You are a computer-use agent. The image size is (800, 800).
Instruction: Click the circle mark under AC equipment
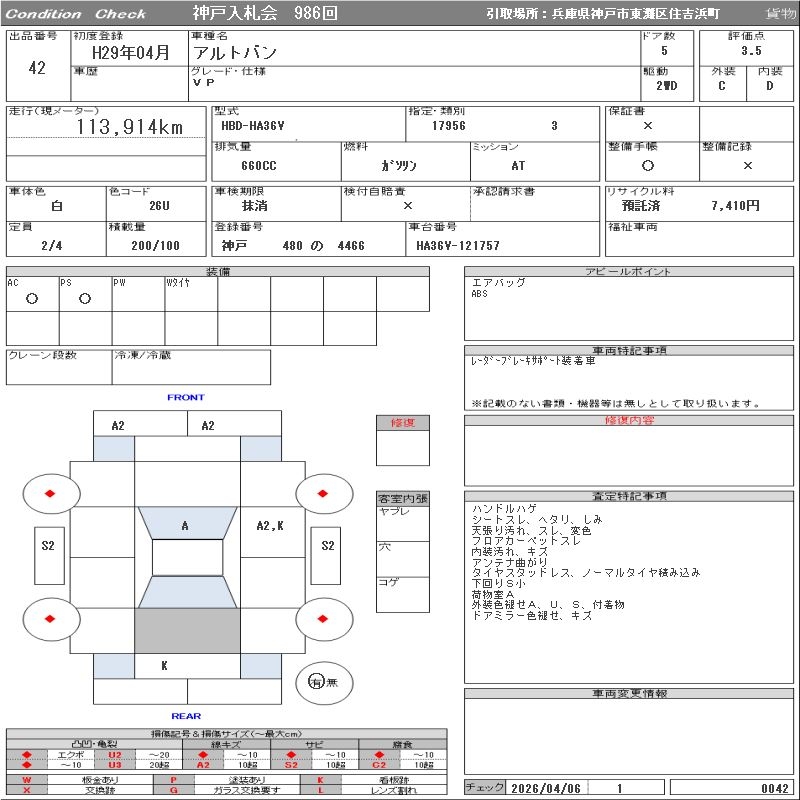click(x=32, y=298)
